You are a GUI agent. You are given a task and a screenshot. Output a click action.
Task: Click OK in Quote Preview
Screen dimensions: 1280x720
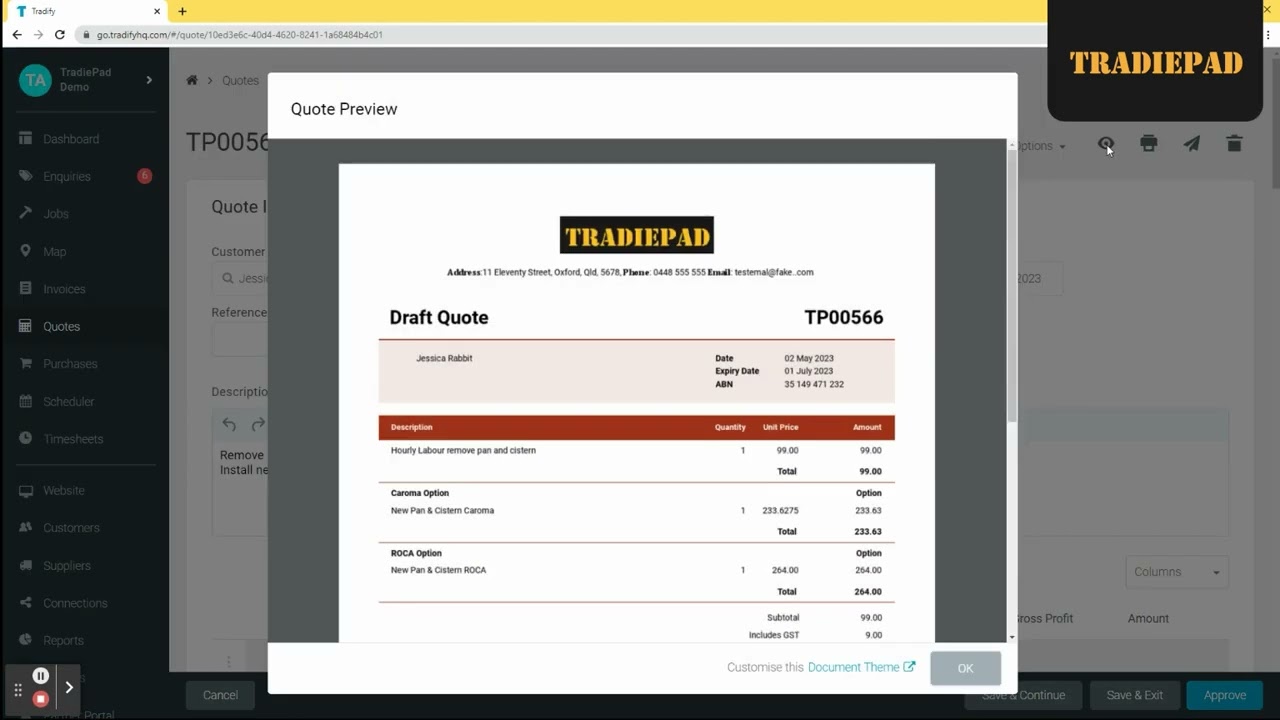[x=965, y=668]
